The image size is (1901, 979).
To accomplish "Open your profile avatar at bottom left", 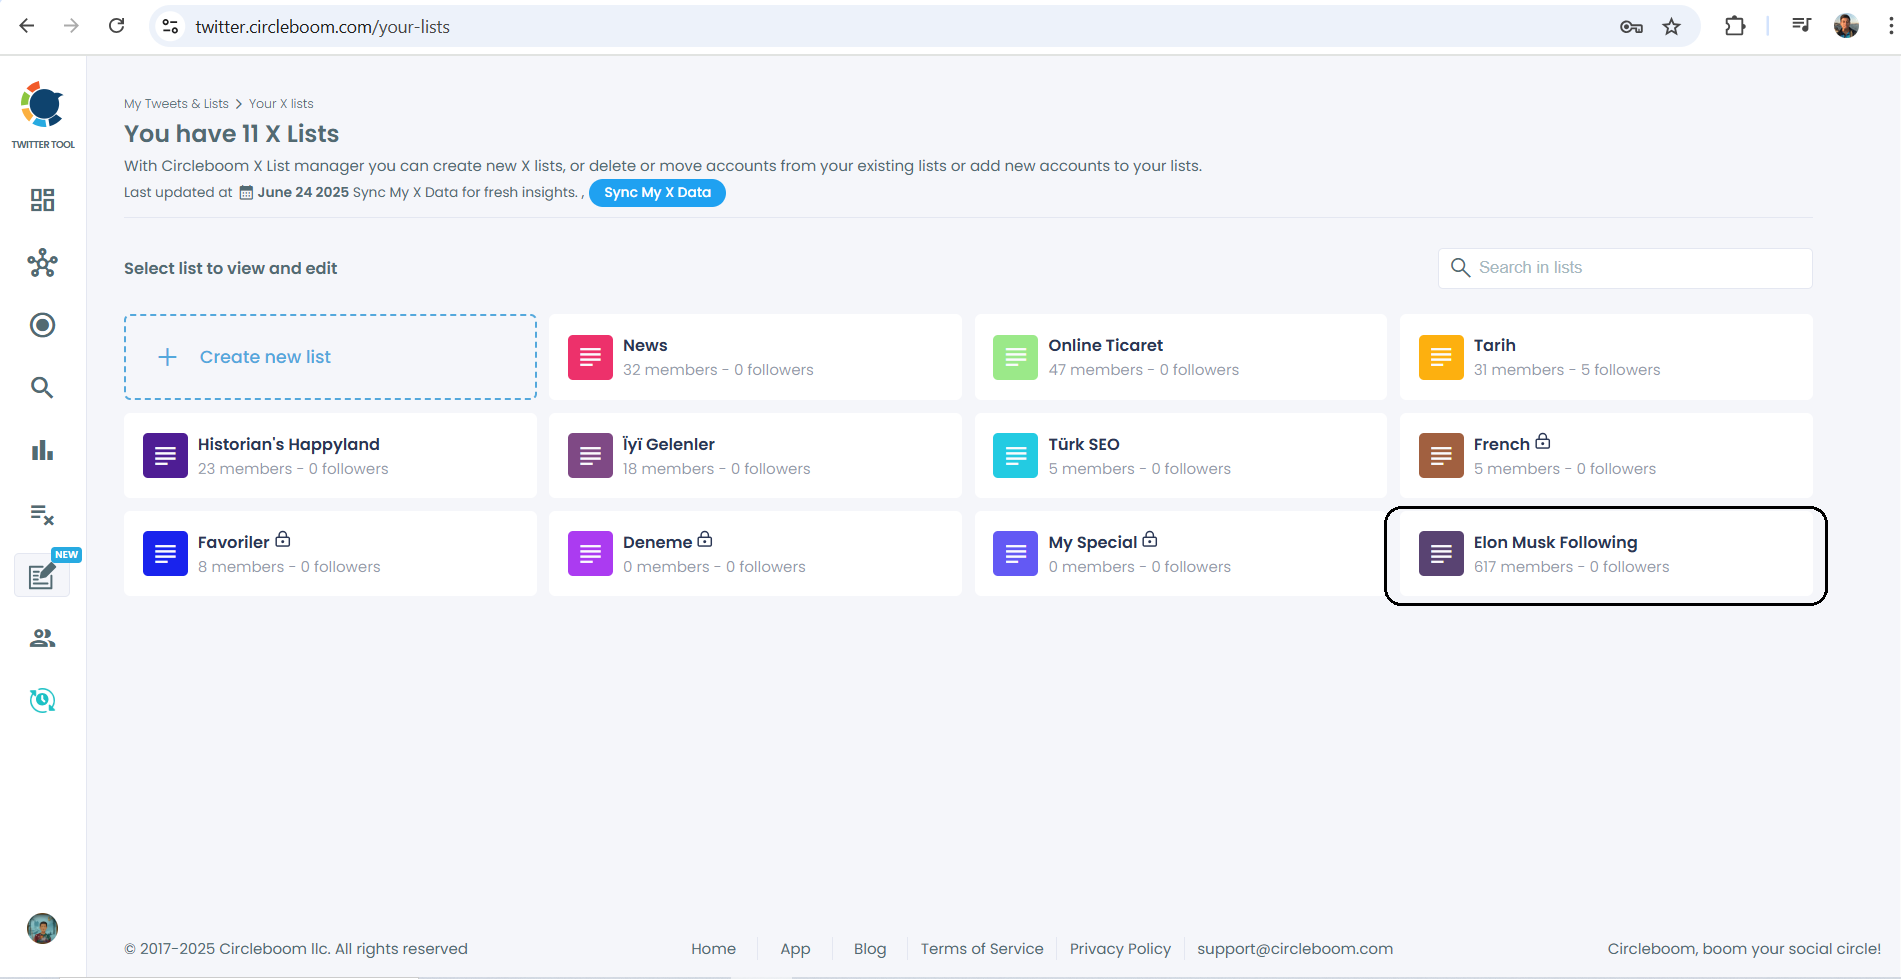I will pos(42,928).
